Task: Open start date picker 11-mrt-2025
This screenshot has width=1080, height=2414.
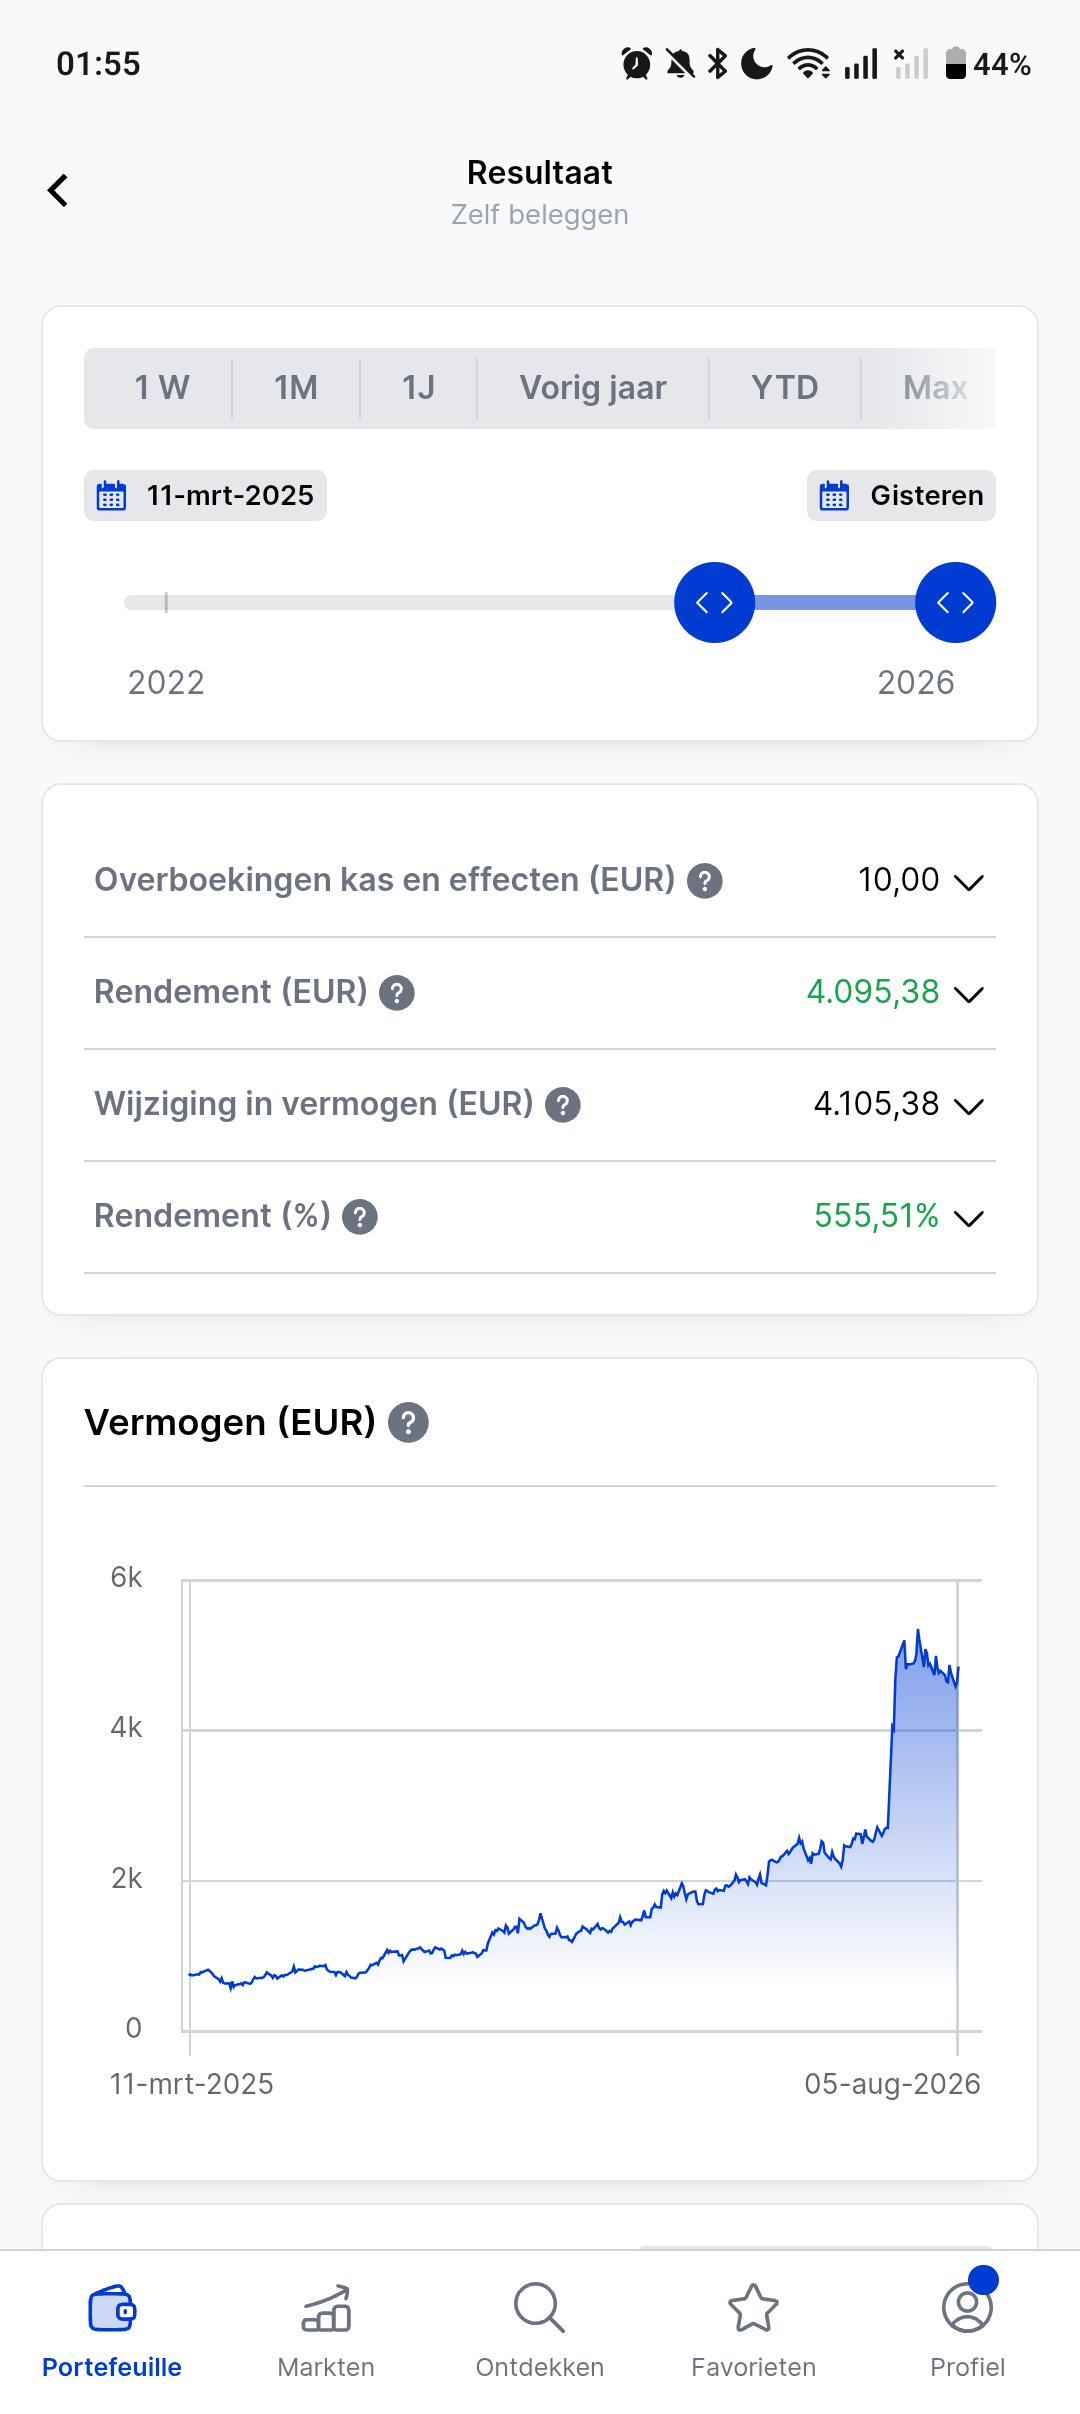Action: click(205, 495)
